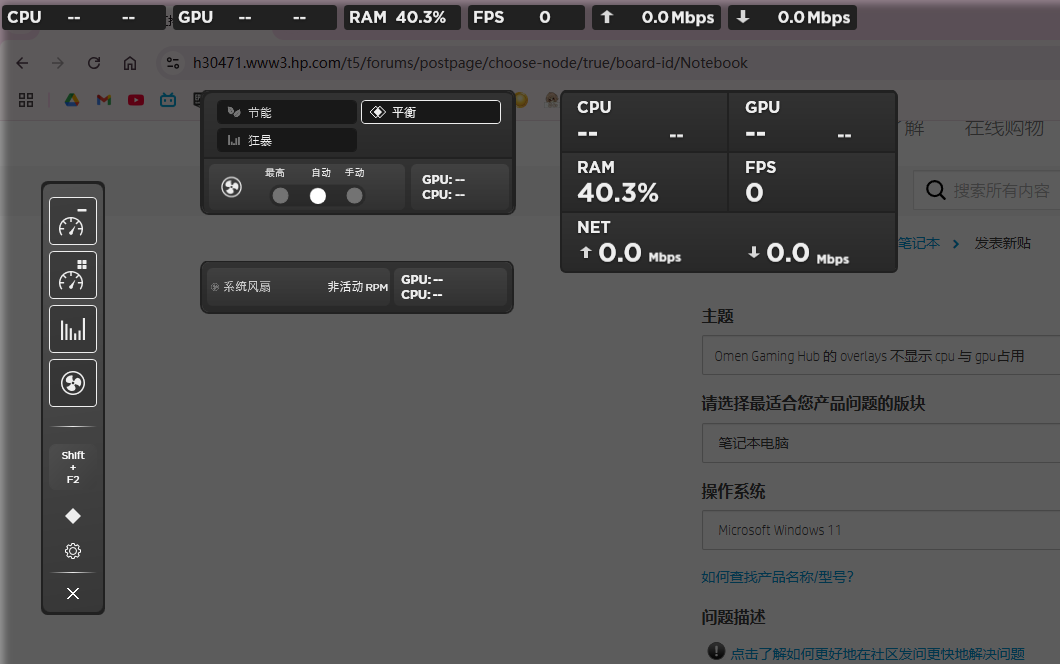Open Bilibili bookmark

tap(168, 100)
